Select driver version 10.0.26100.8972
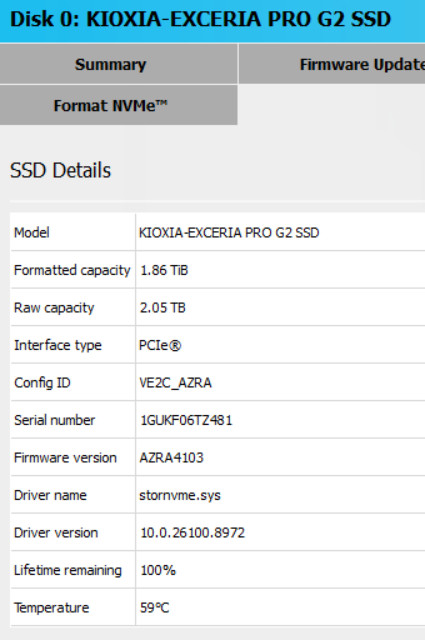 192,533
